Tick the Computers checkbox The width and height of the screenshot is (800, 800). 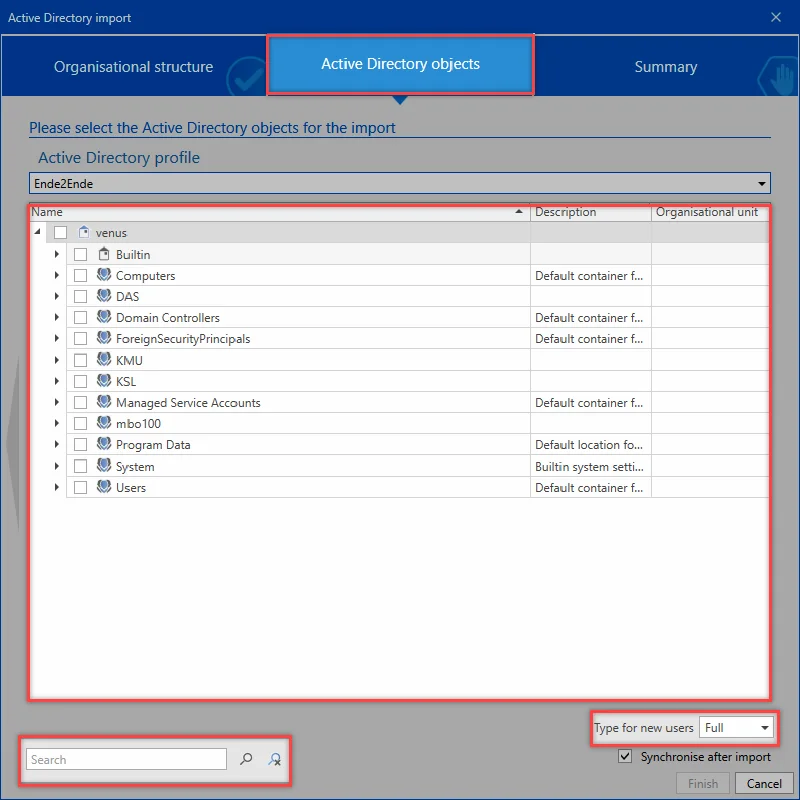click(80, 276)
